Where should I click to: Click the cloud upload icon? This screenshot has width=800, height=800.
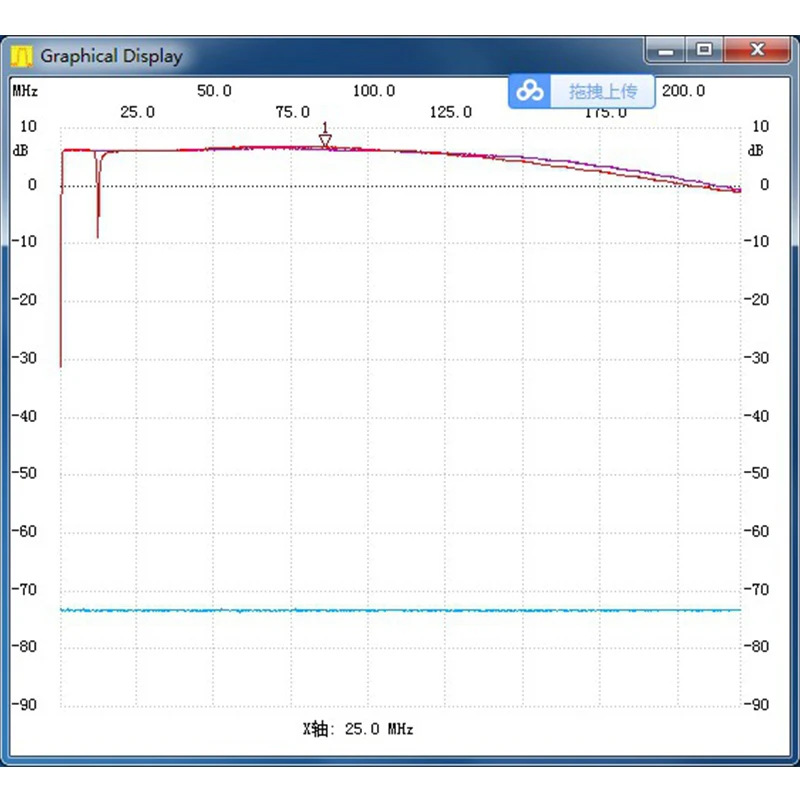point(530,91)
